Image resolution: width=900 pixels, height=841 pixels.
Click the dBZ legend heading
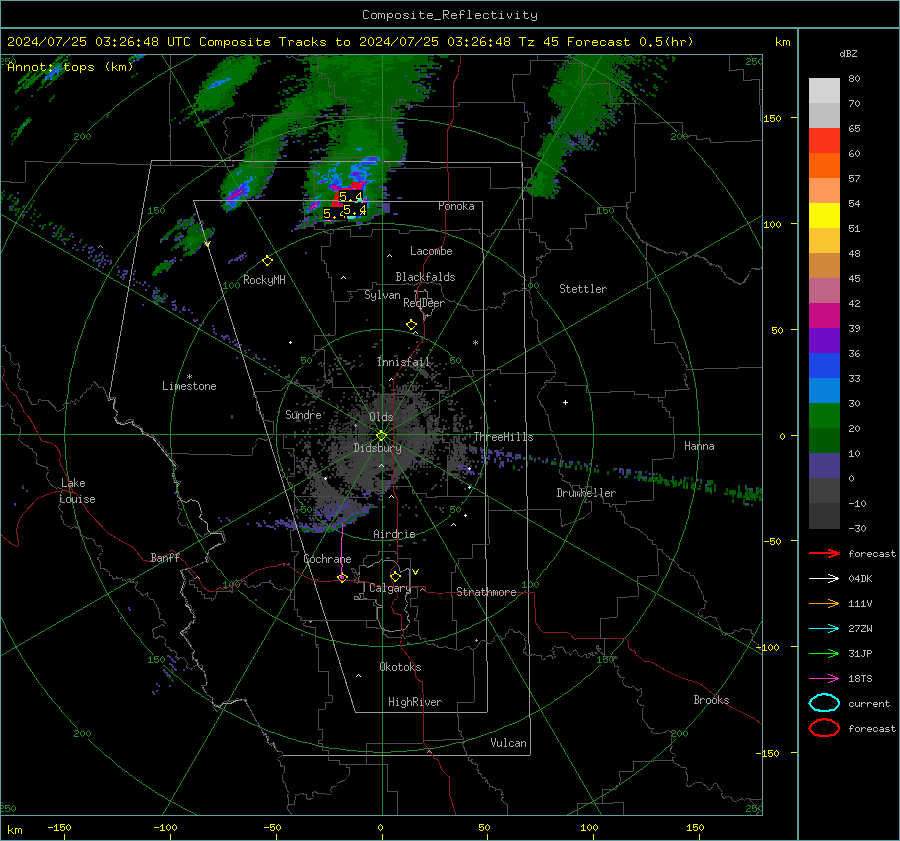coord(848,54)
